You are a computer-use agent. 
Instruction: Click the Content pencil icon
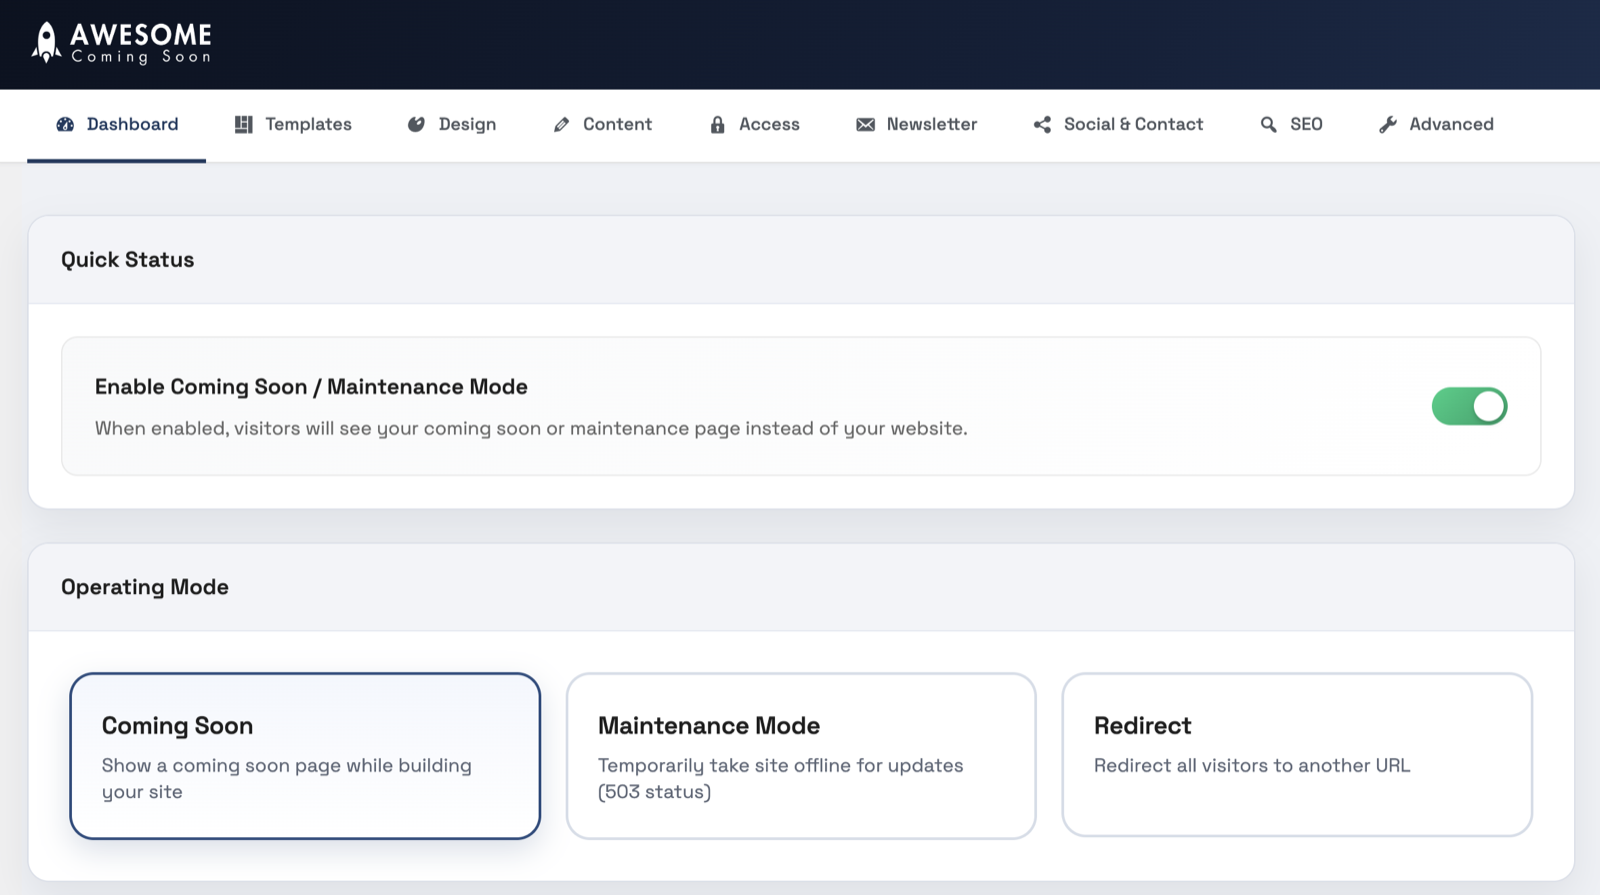pos(561,124)
